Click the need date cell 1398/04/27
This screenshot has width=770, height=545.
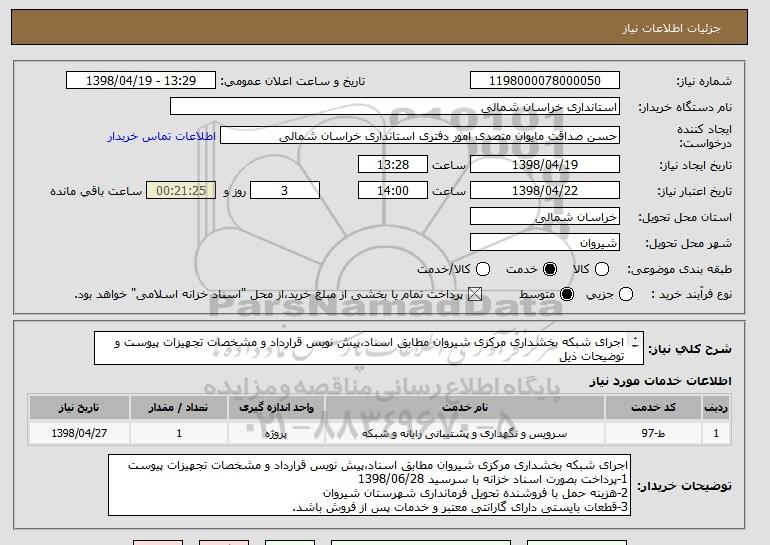pyautogui.click(x=79, y=433)
